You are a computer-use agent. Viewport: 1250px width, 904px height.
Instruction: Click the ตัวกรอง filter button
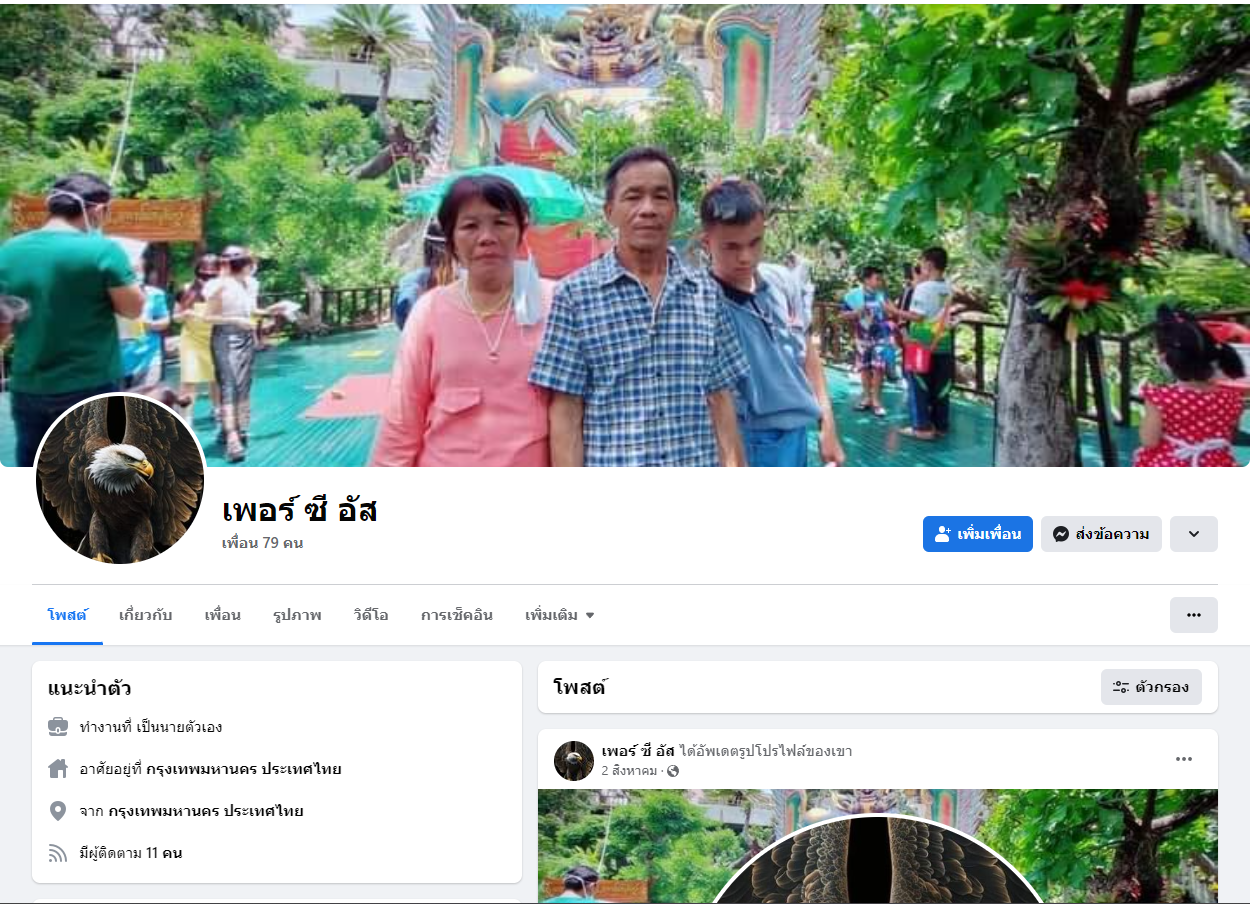point(1151,687)
